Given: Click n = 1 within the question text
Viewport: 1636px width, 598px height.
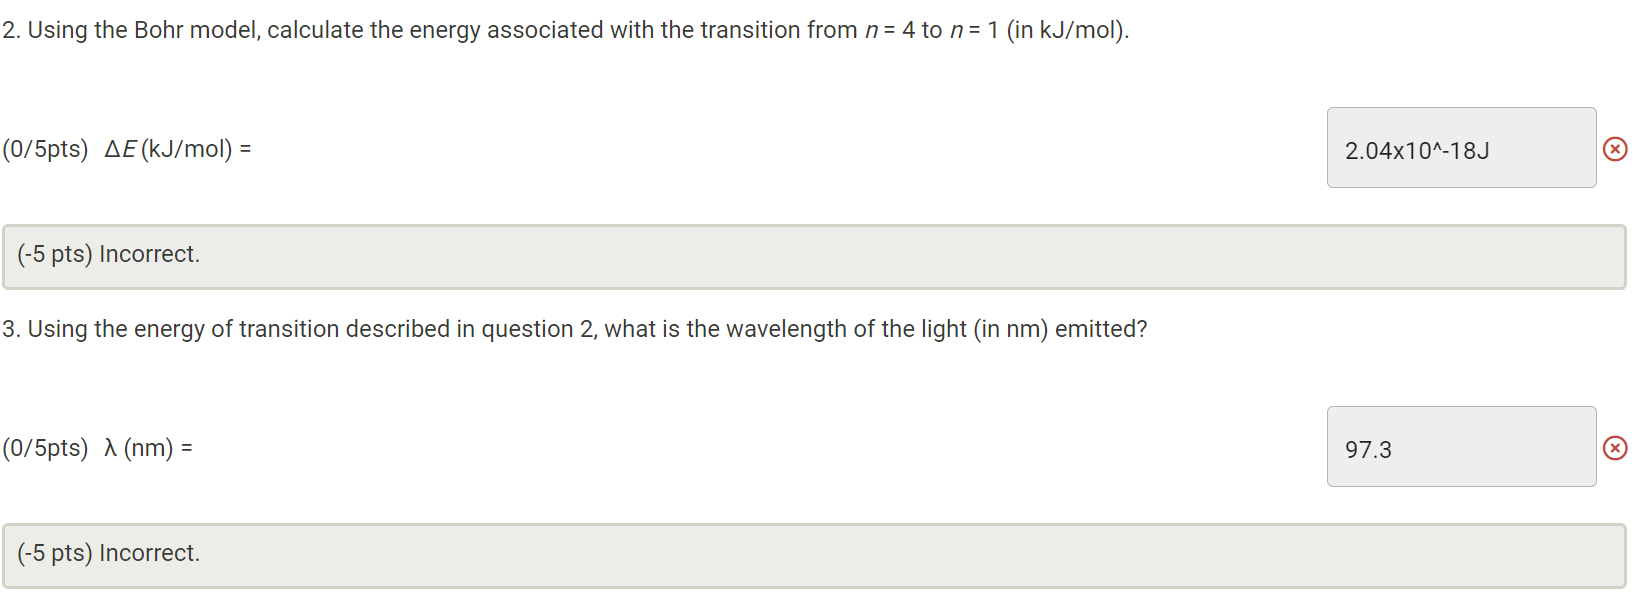Looking at the screenshot, I should point(972,29).
